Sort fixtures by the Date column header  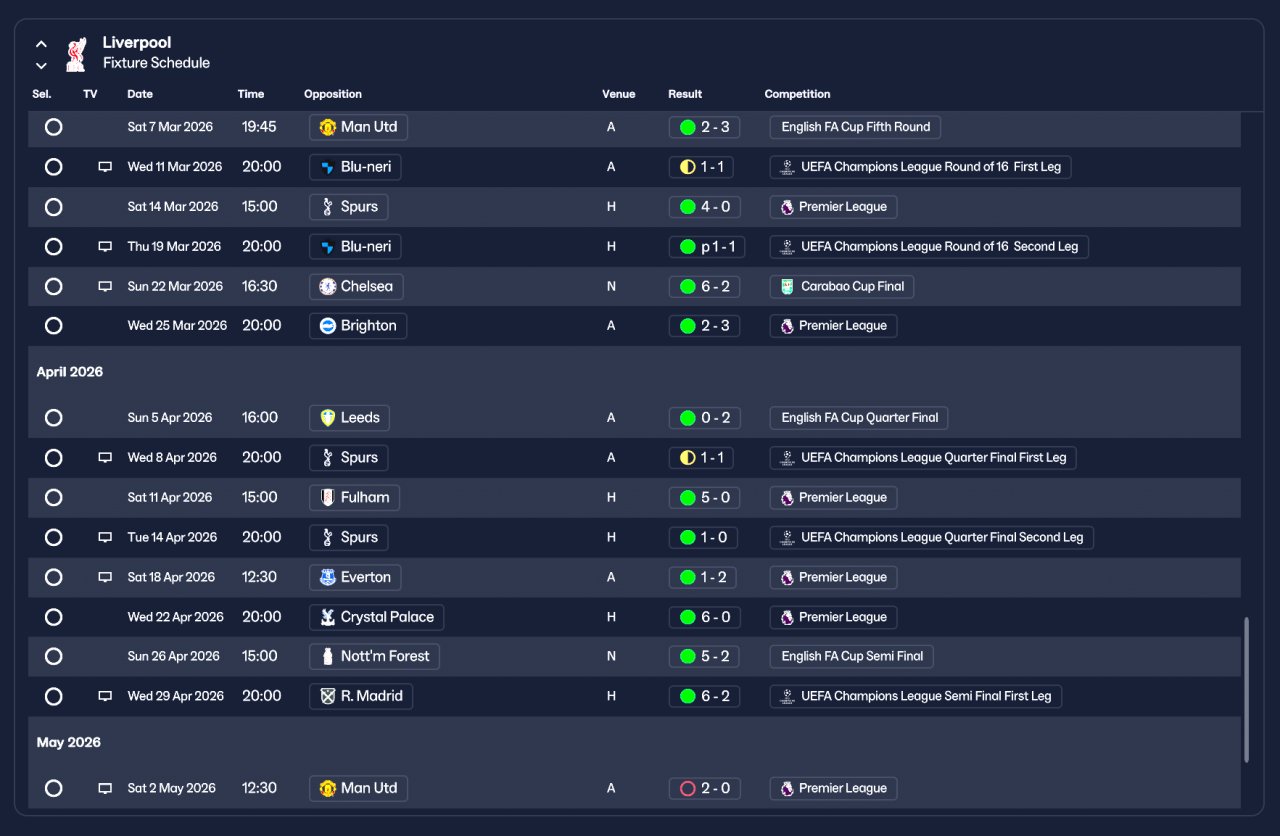tap(140, 94)
